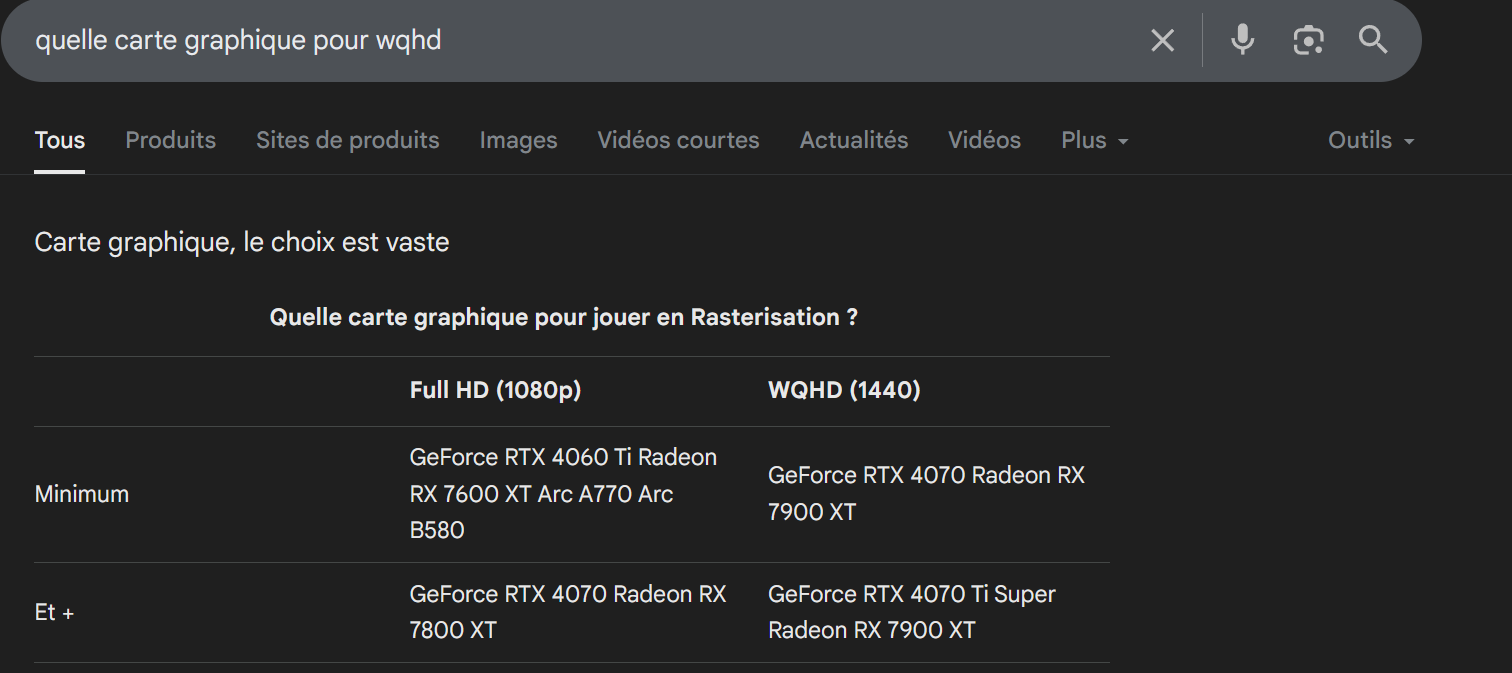Image resolution: width=1512 pixels, height=673 pixels.
Task: Go to the Images tab
Action: tap(518, 141)
